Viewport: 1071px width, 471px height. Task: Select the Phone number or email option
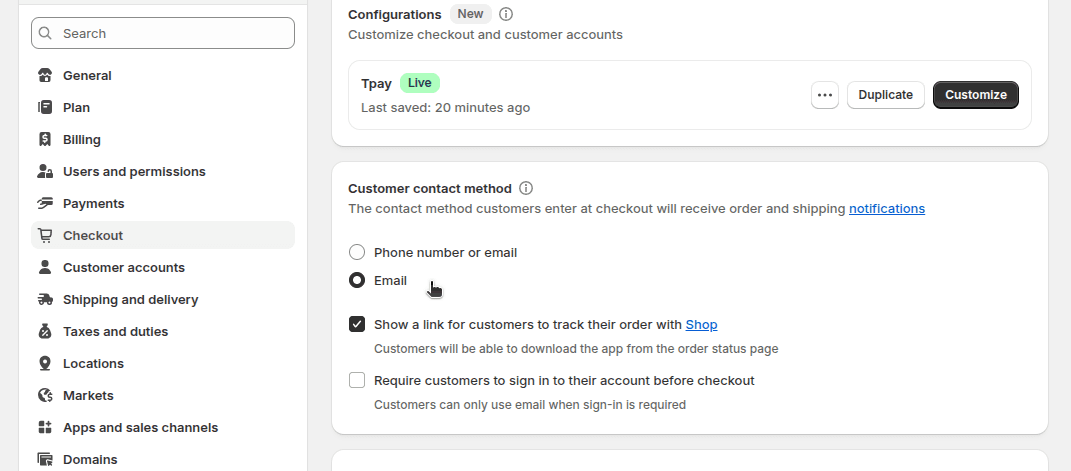tap(357, 252)
